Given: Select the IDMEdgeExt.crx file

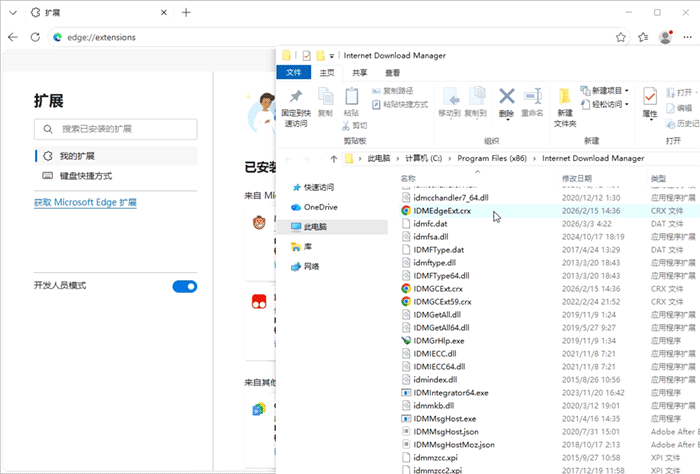Looking at the screenshot, I should [x=442, y=211].
